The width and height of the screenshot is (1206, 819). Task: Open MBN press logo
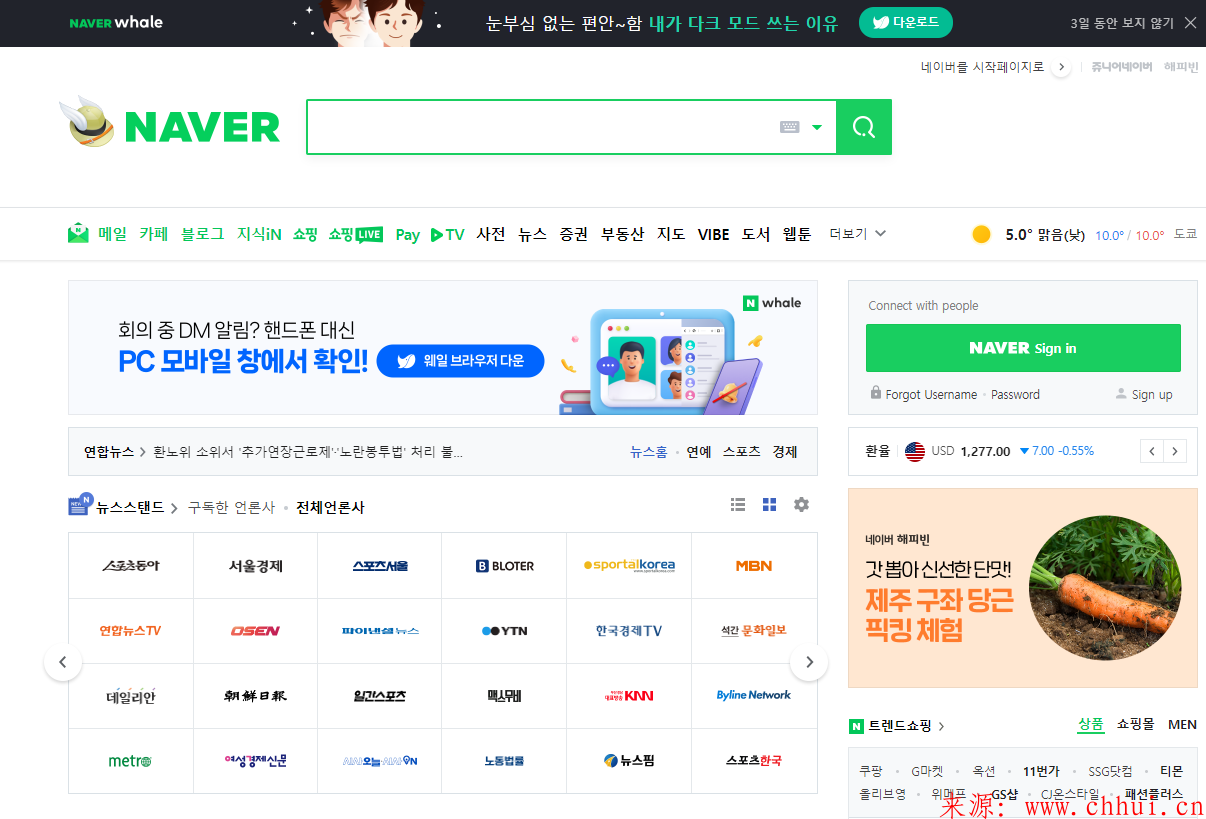[x=754, y=566]
